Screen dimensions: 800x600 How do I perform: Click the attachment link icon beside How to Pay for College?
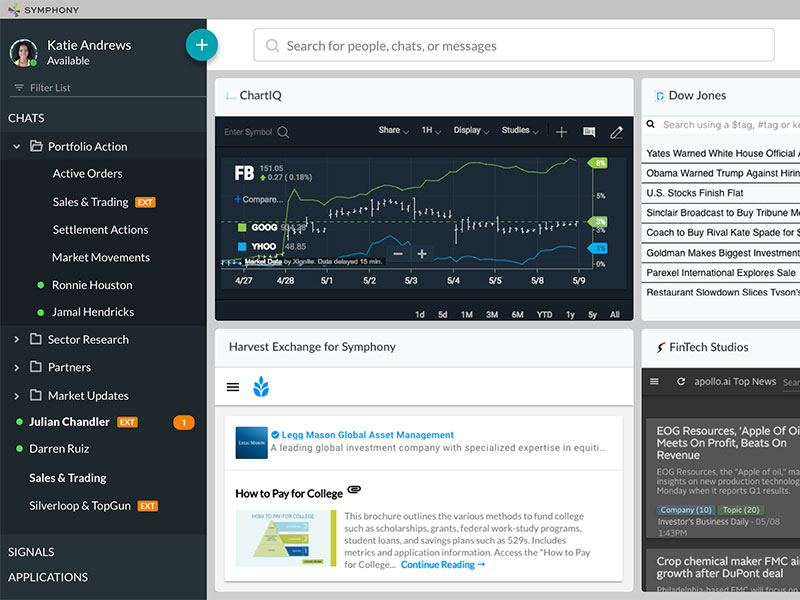(353, 491)
